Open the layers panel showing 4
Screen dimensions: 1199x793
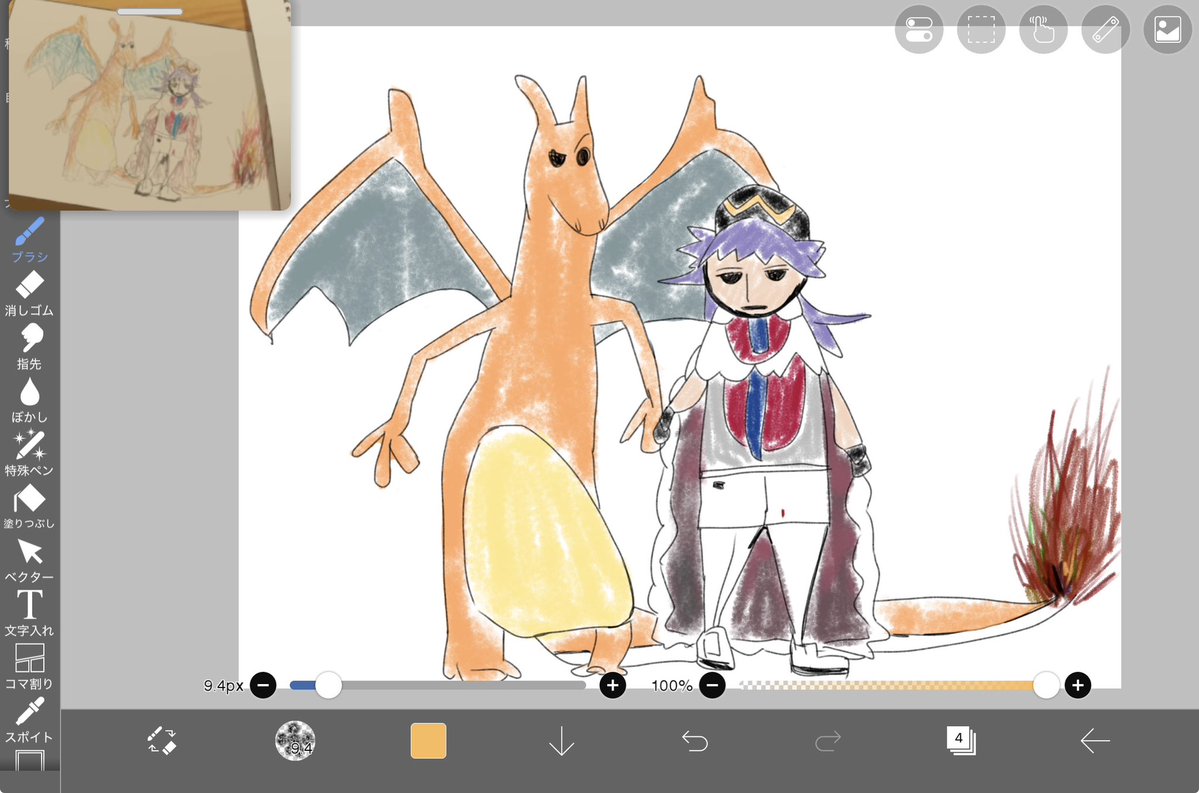coord(961,740)
